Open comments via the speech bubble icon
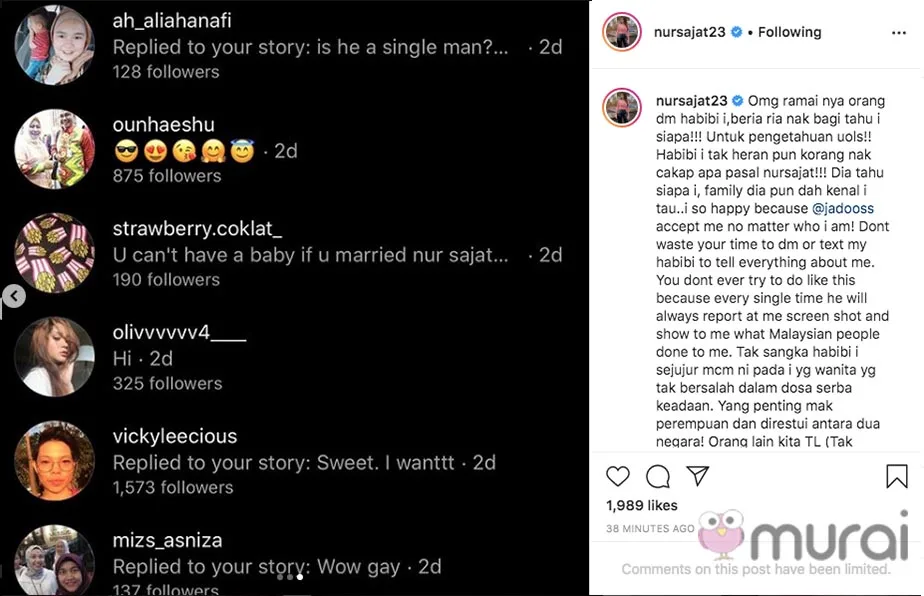This screenshot has width=924, height=596. (x=657, y=476)
